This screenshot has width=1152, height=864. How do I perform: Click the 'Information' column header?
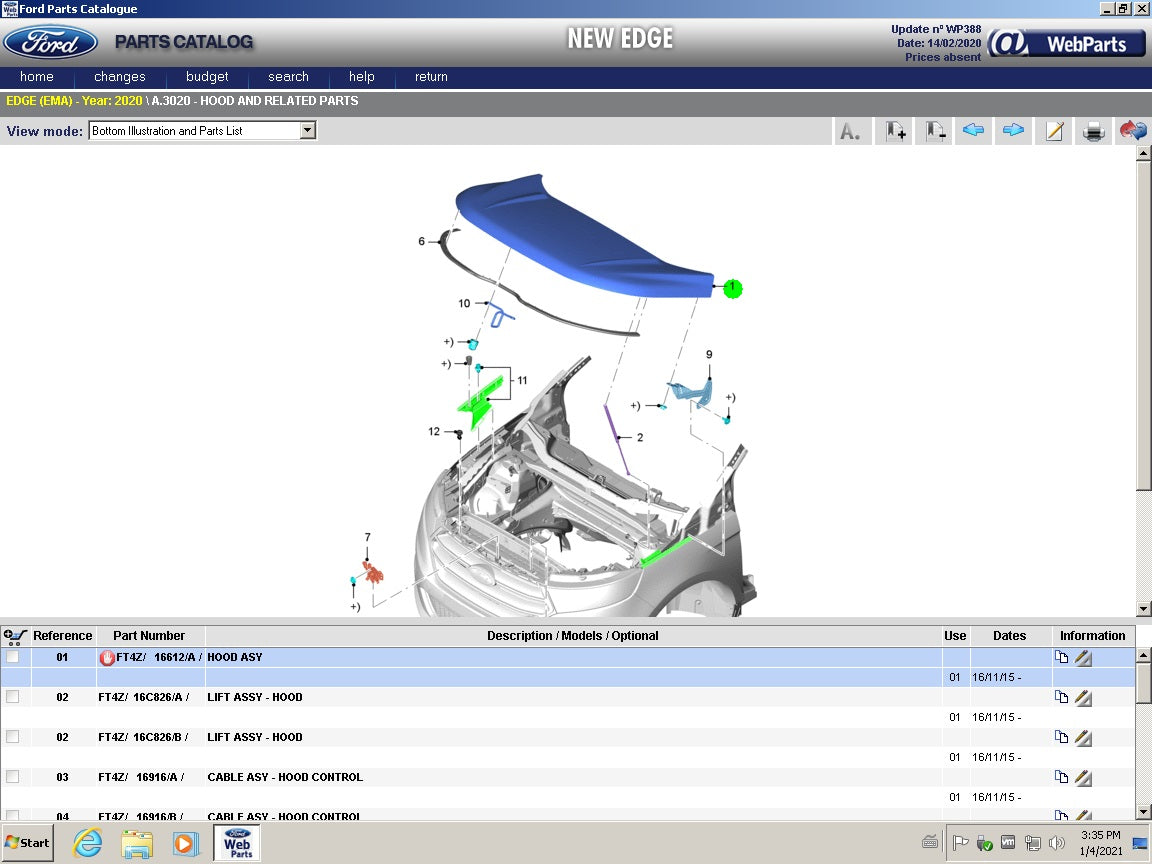click(x=1092, y=636)
